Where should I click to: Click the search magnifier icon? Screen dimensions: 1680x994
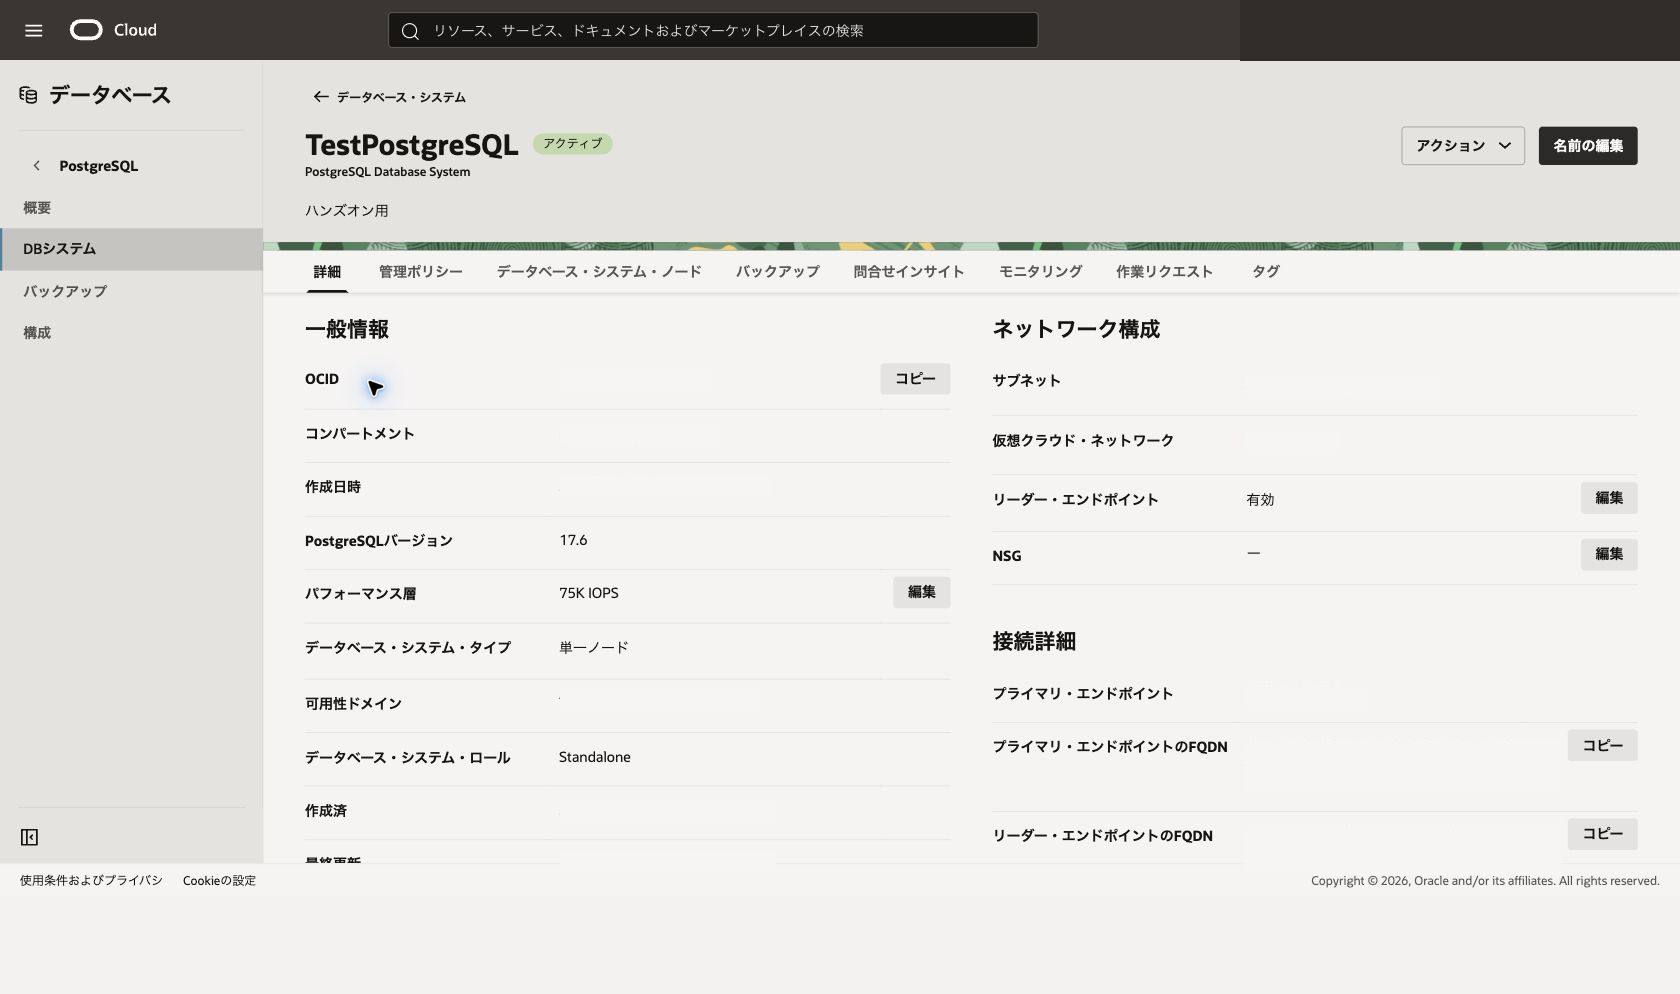(x=410, y=31)
